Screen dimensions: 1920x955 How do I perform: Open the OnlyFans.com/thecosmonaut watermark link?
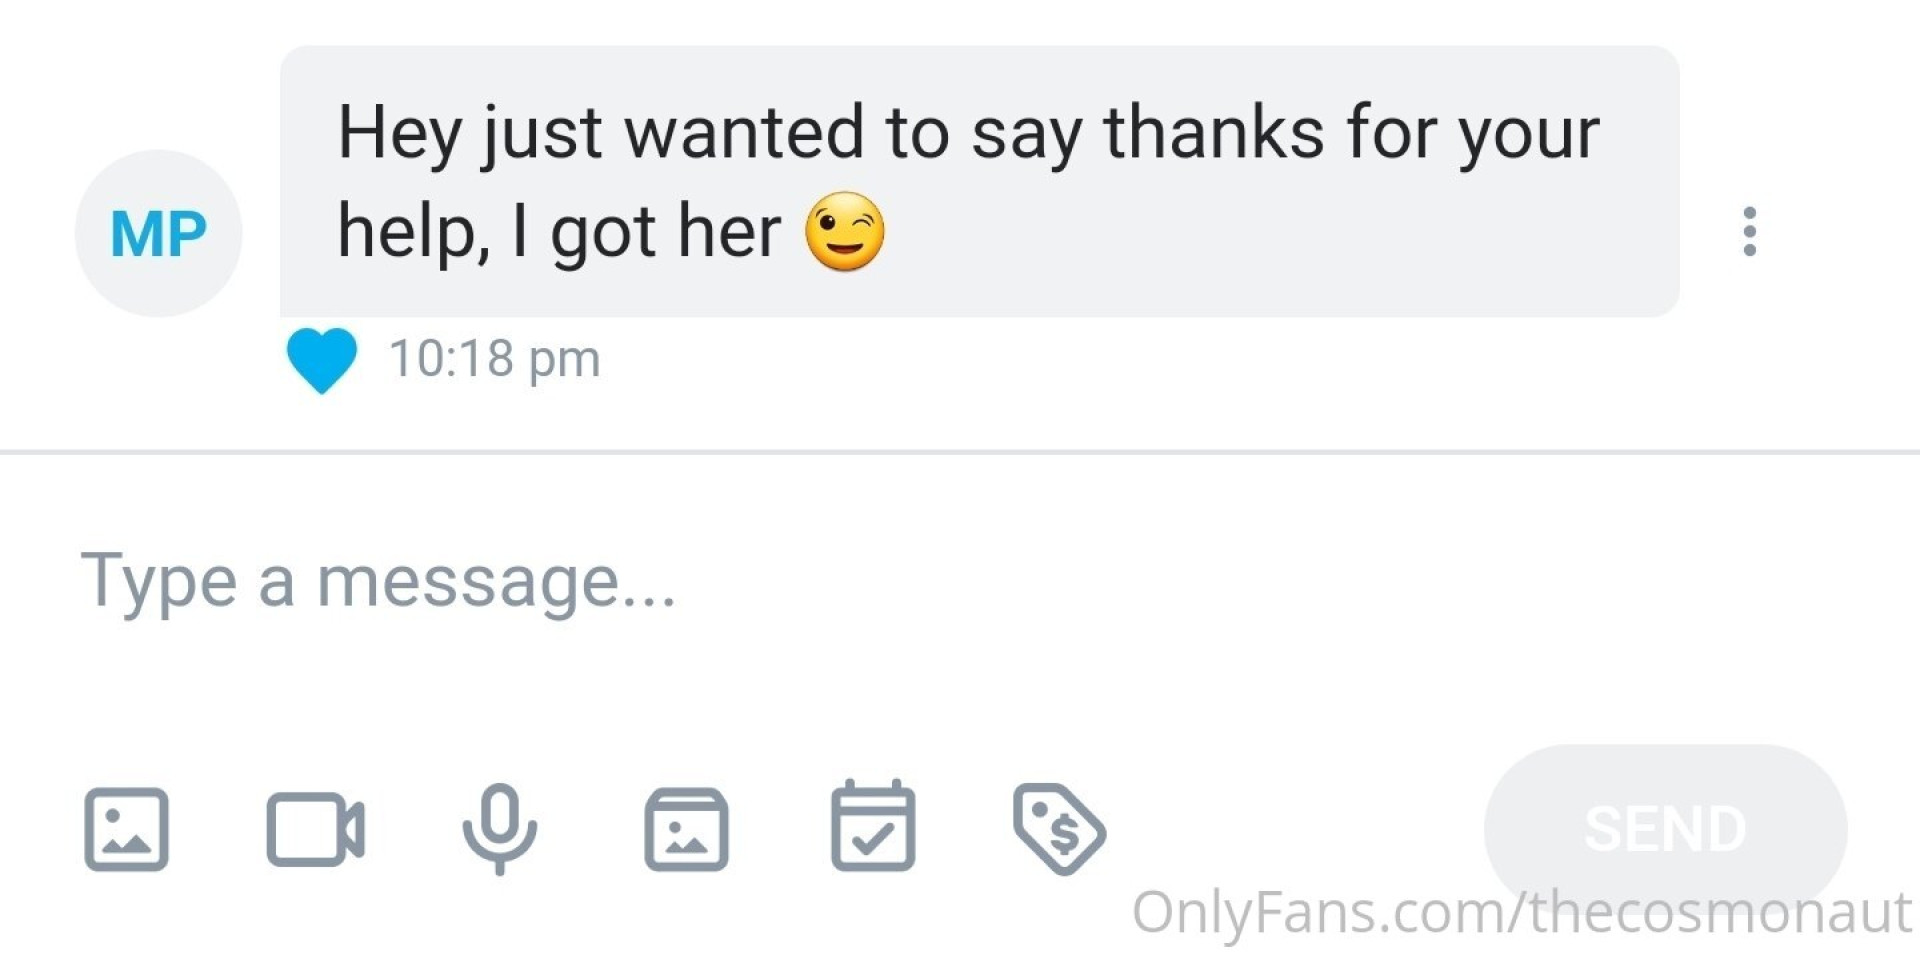coord(1520,912)
